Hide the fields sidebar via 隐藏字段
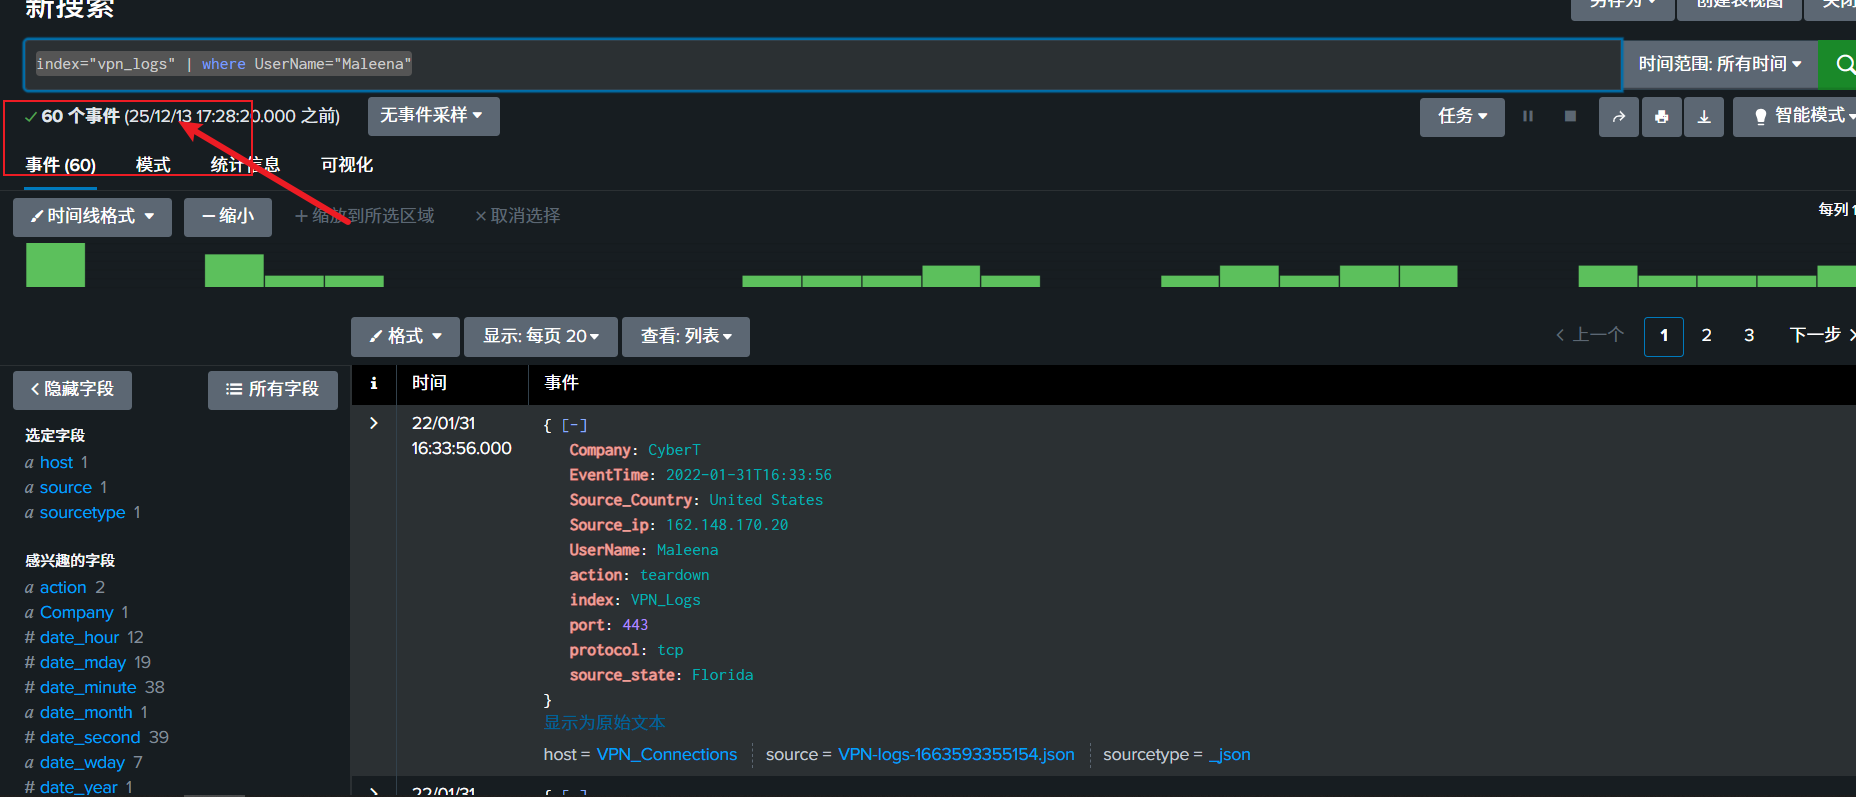 coord(72,389)
